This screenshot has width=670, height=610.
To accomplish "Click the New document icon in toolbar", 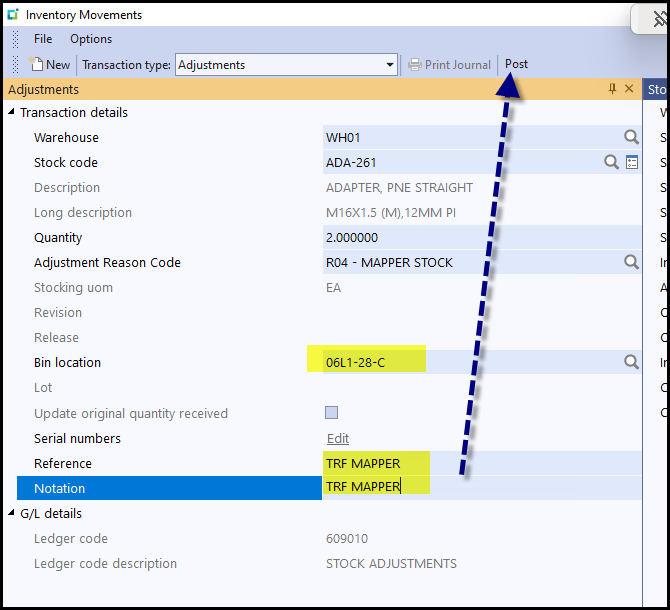I will 37,65.
